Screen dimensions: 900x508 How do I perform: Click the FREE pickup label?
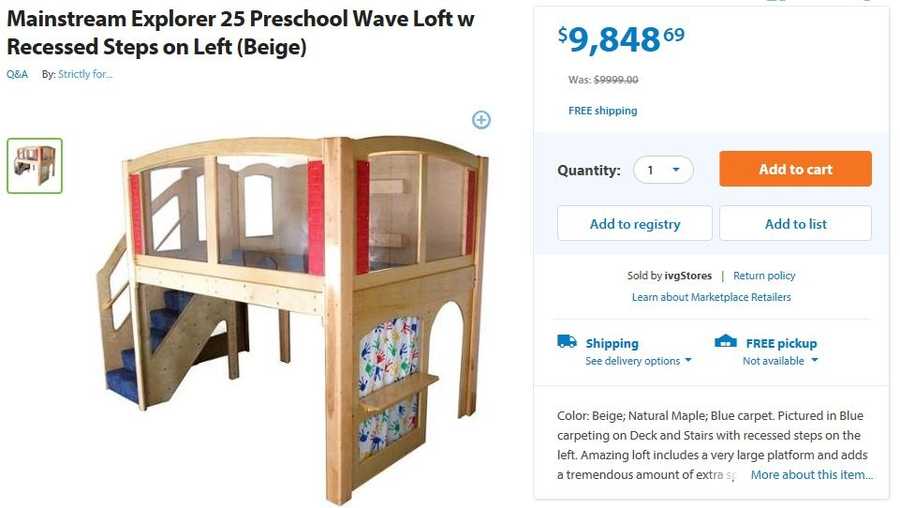(781, 343)
